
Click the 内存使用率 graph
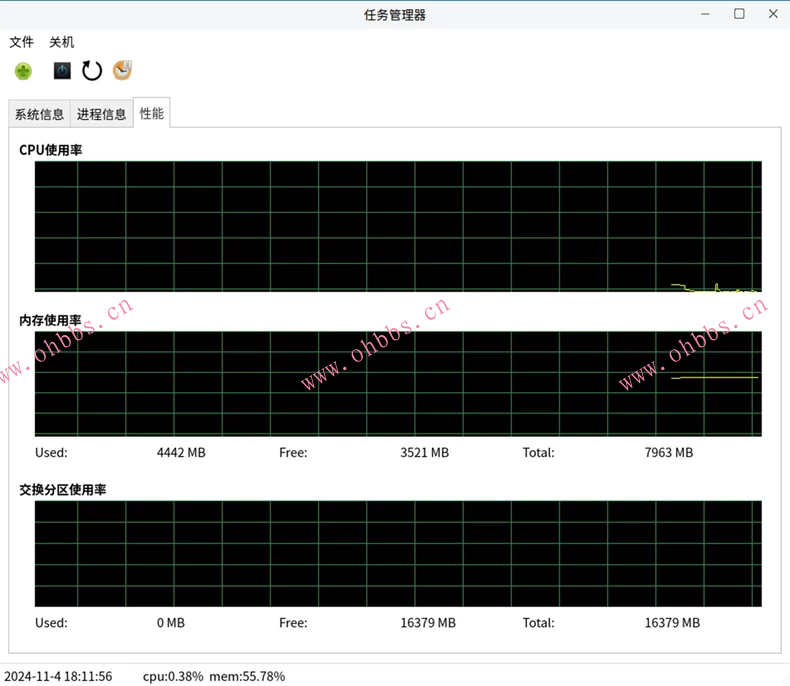coord(398,384)
